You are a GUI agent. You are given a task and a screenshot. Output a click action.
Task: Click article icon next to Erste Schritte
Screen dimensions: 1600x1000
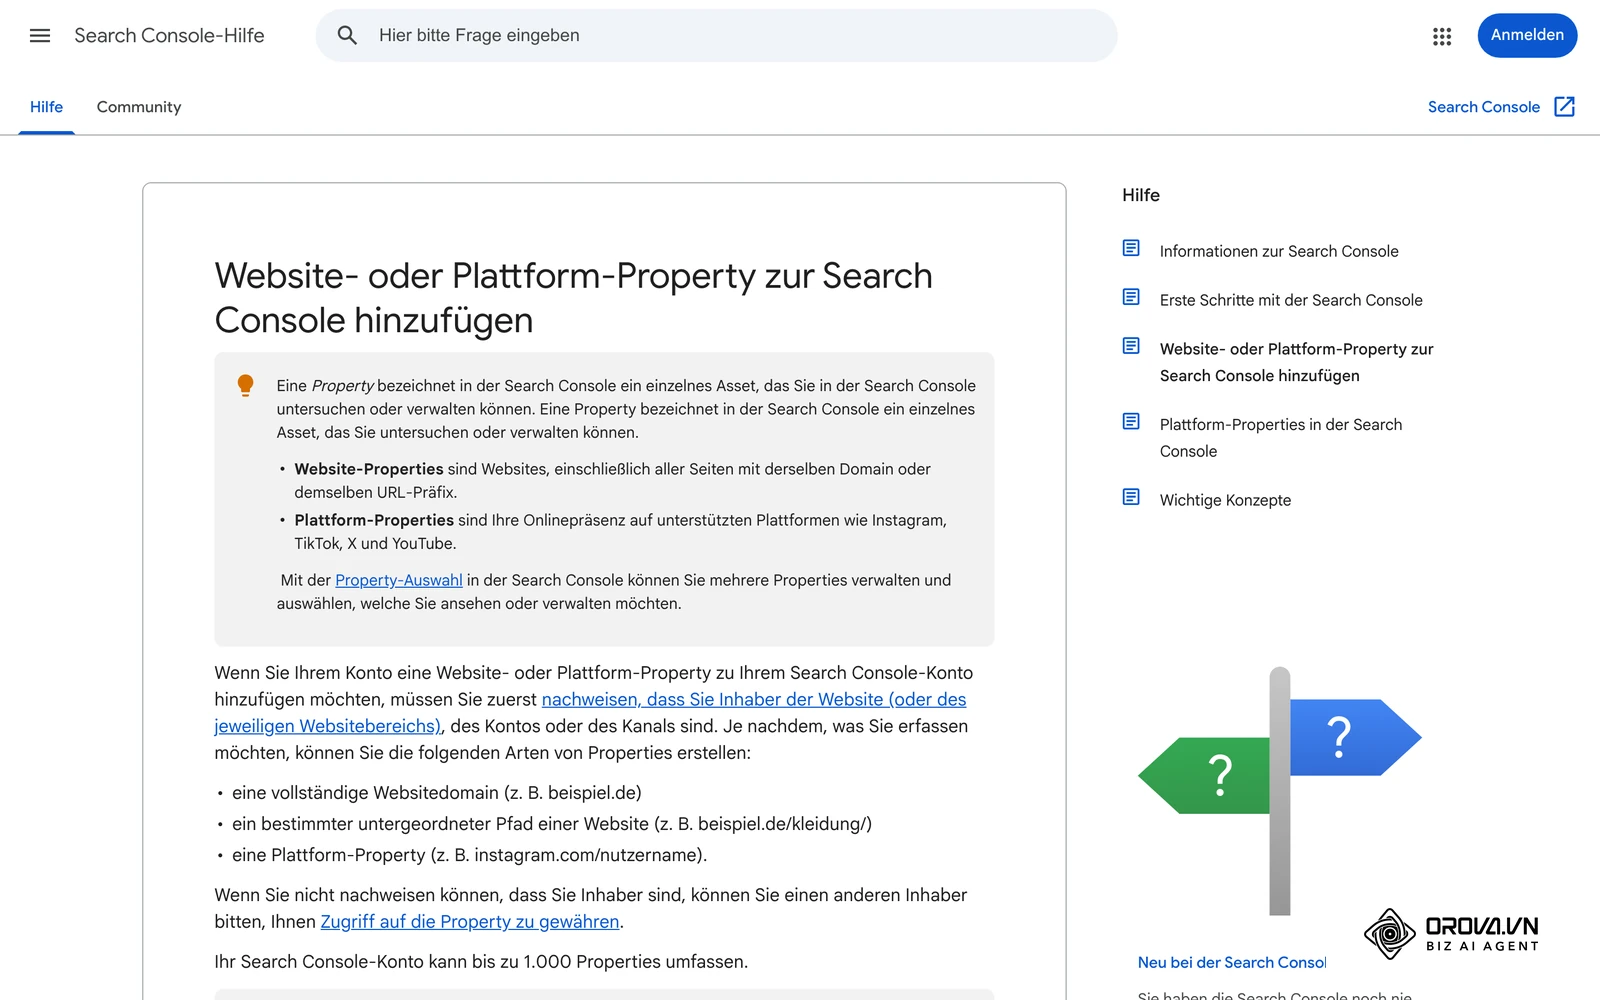tap(1131, 297)
